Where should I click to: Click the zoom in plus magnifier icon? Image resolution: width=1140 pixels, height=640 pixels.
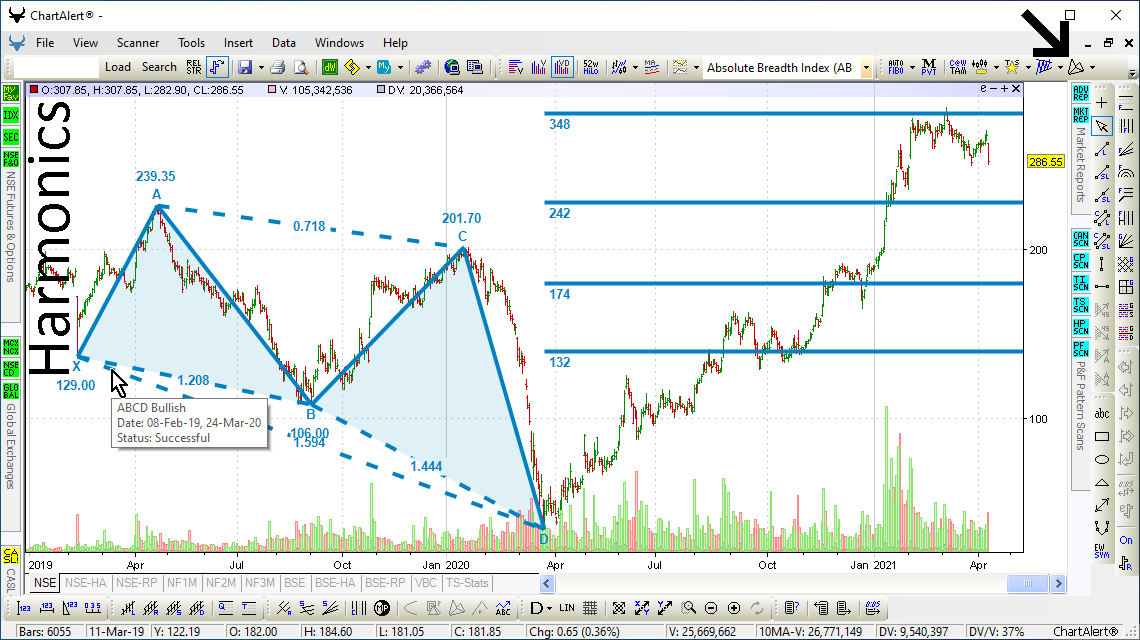(x=734, y=608)
